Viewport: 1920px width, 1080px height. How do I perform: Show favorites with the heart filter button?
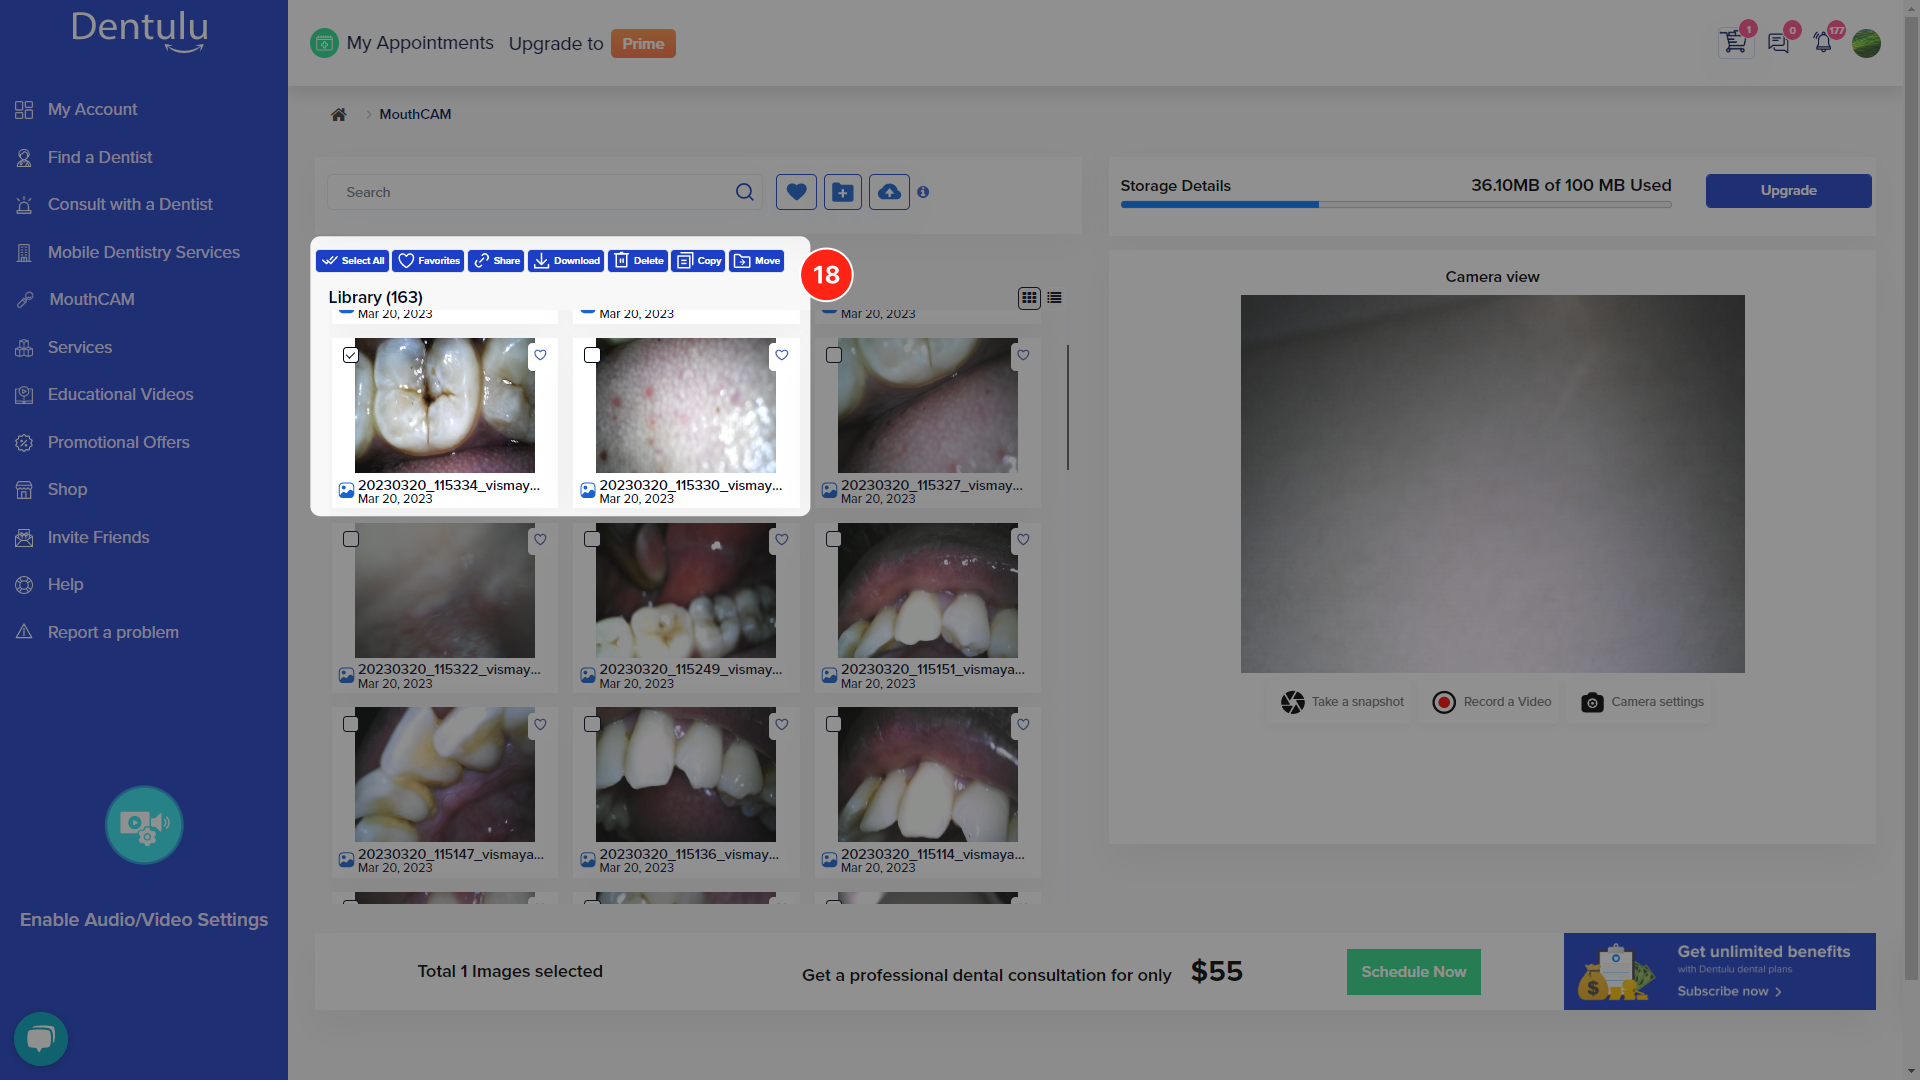[796, 192]
